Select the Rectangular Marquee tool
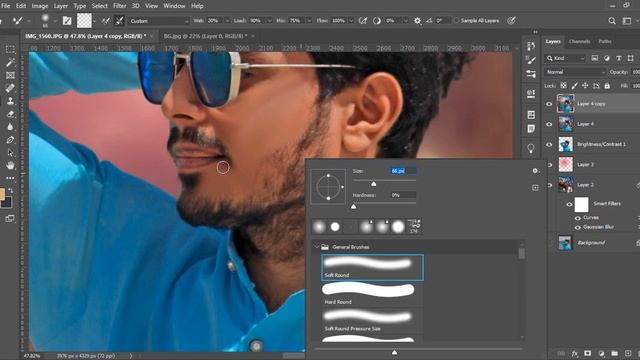This screenshot has width=640, height=360. tap(10, 49)
